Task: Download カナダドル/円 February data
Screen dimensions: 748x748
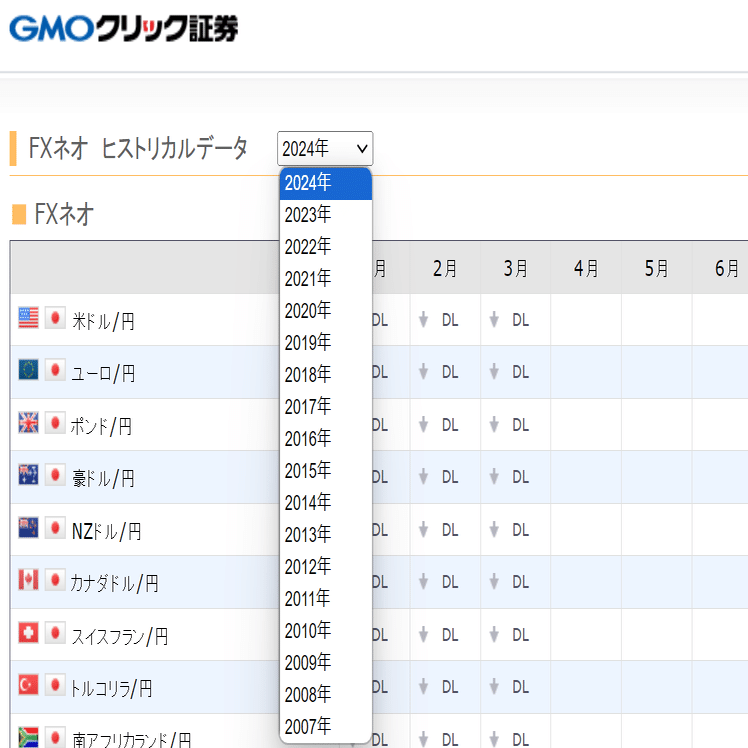Action: coord(439,582)
